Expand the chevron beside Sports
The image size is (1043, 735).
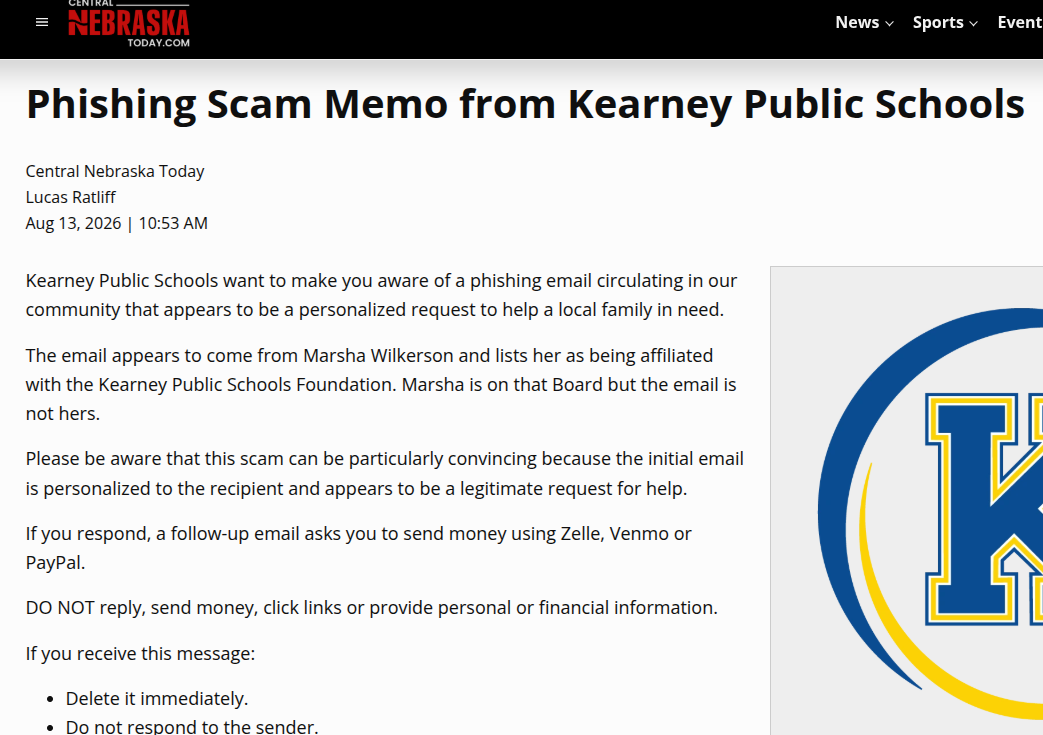point(974,23)
